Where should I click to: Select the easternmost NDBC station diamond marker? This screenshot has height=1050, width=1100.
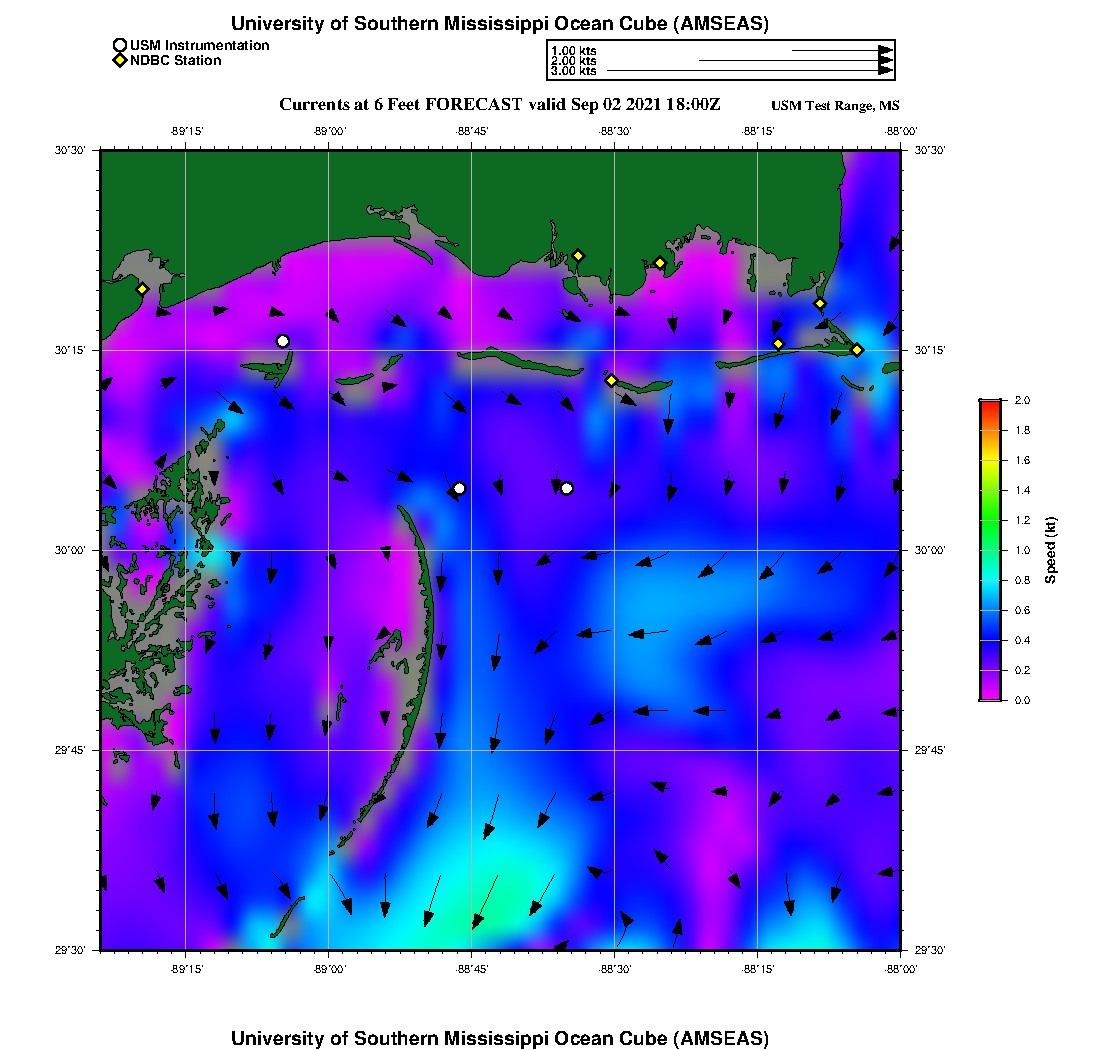pyautogui.click(x=857, y=349)
